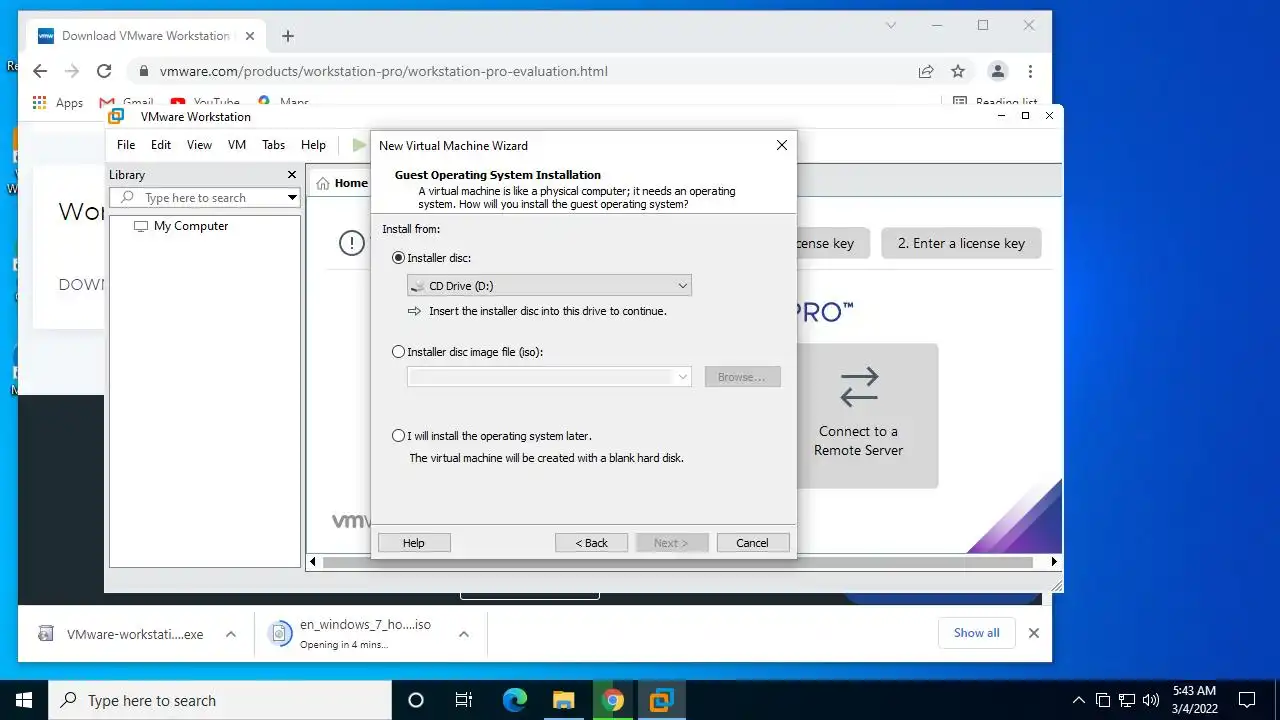Viewport: 1280px width, 720px height.
Task: Open the Tabs menu in VMware Workstation
Action: click(274, 145)
